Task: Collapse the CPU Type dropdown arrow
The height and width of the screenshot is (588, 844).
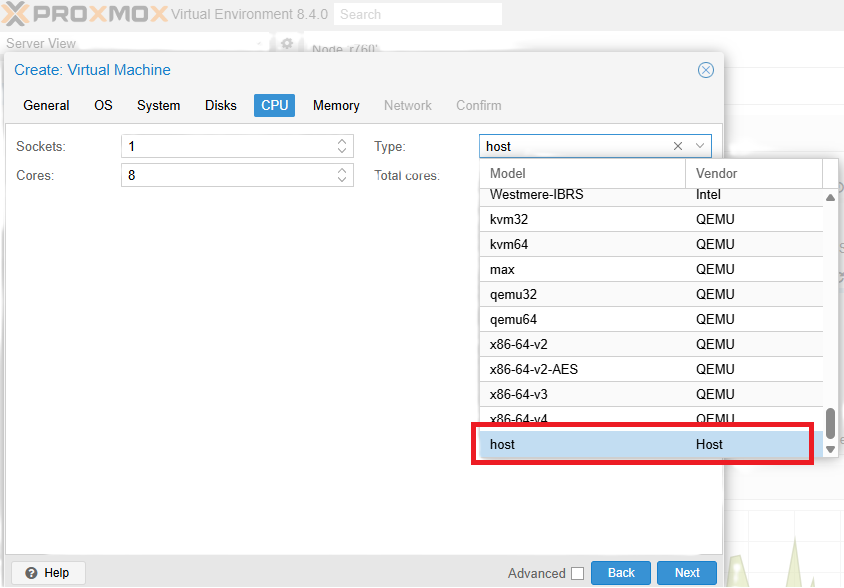Action: 700,146
